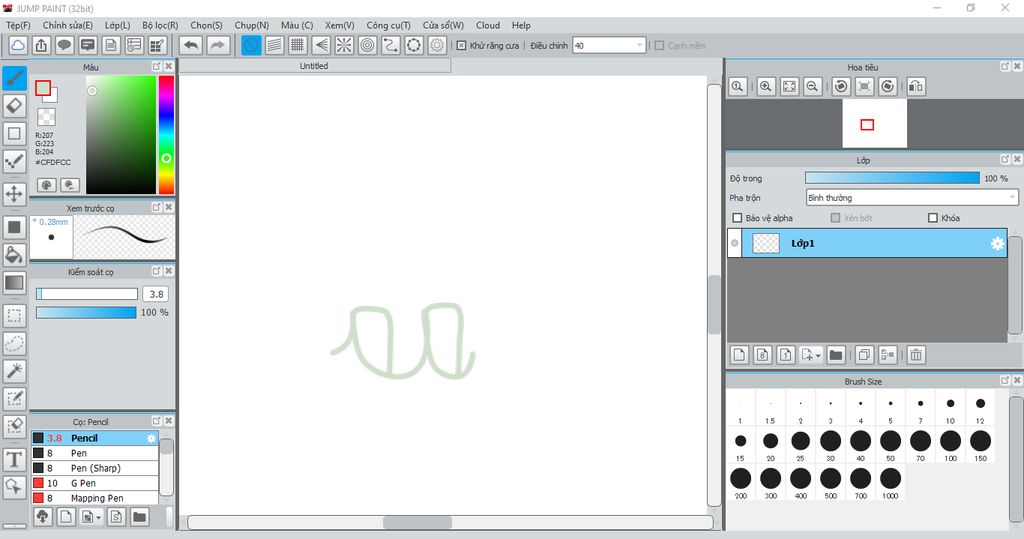Click zoom in icon in Navigator
1024x539 pixels.
pyautogui.click(x=766, y=86)
